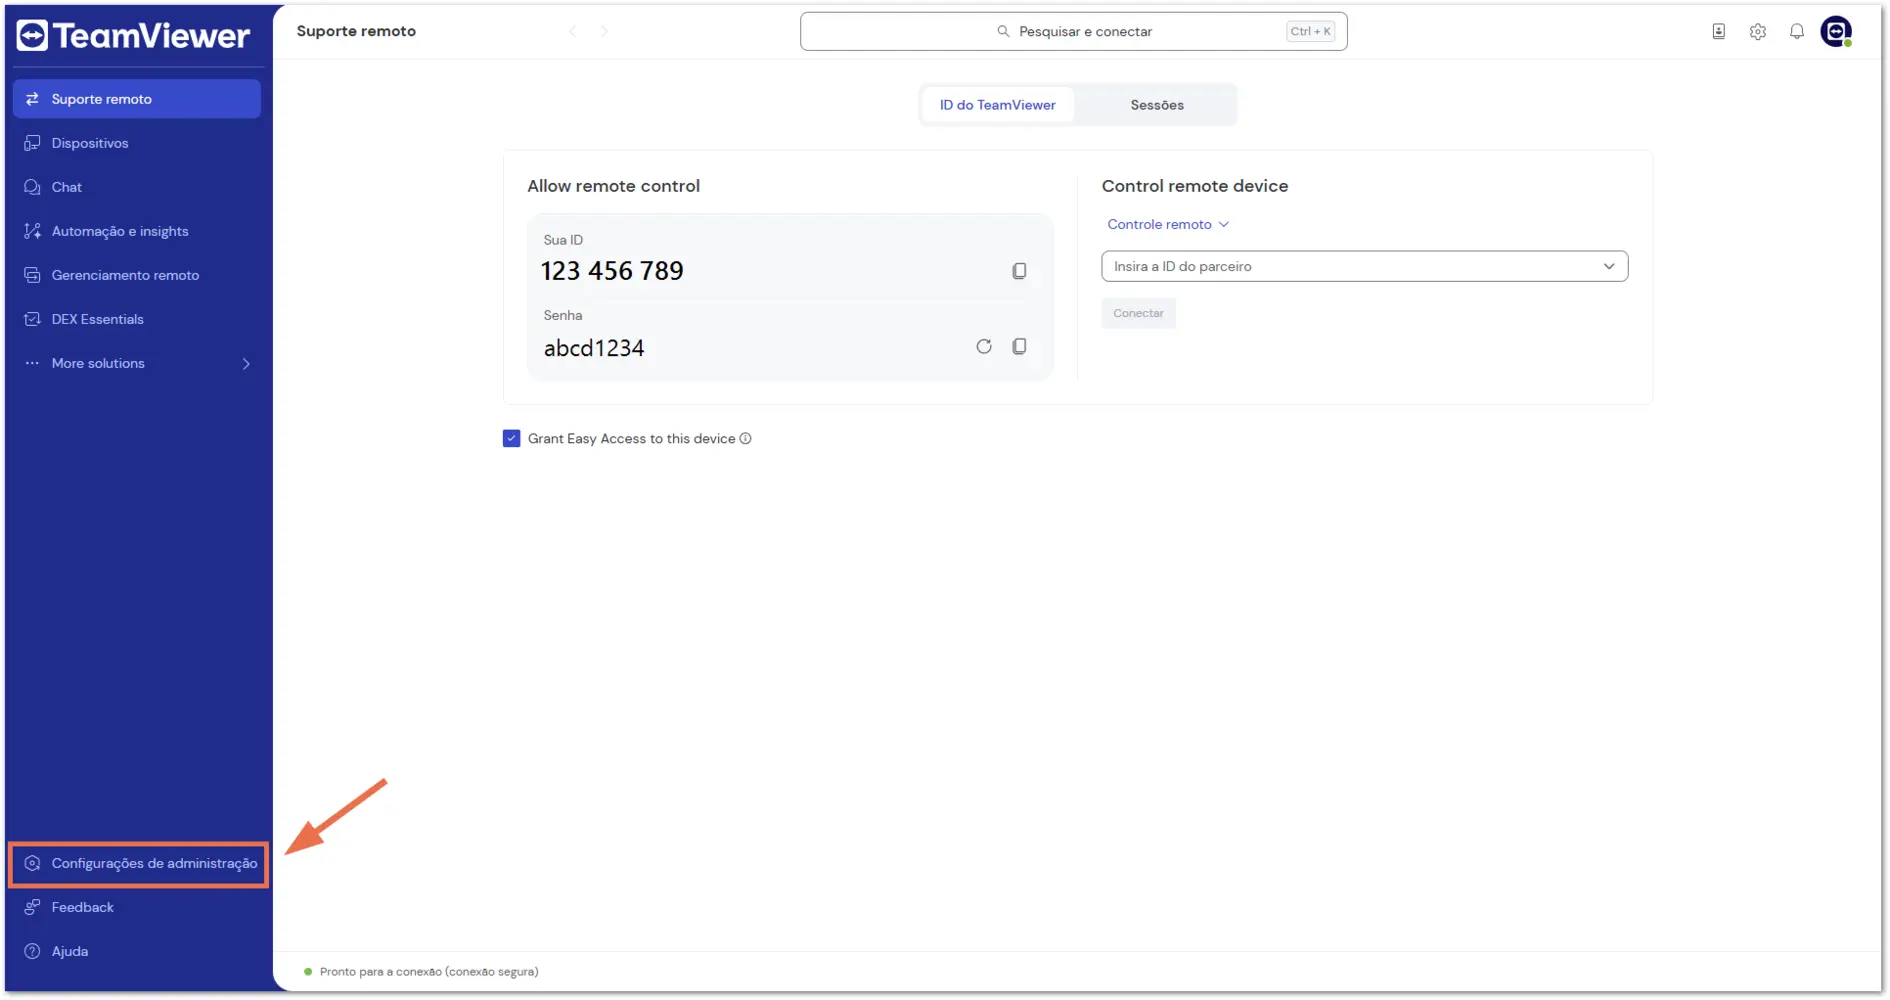Click Insira a ID do parceiro field
The height and width of the screenshot is (1000, 1890).
(1365, 267)
